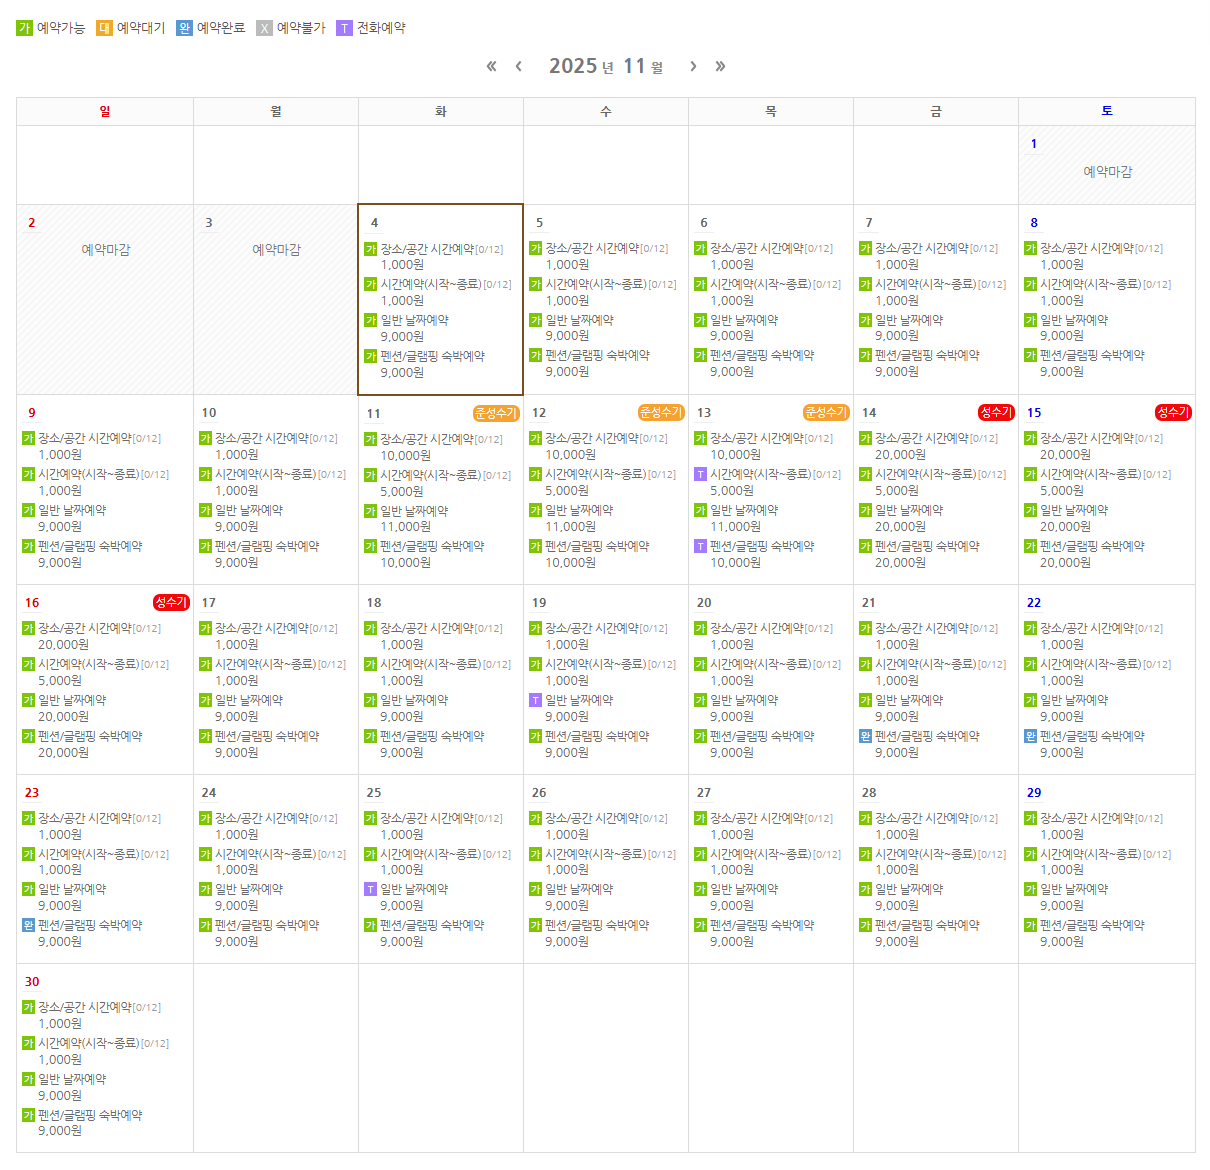Screen dimensions: 1210x1170
Task: Click the blue 완 icon on November 23
Action: pyautogui.click(x=28, y=925)
